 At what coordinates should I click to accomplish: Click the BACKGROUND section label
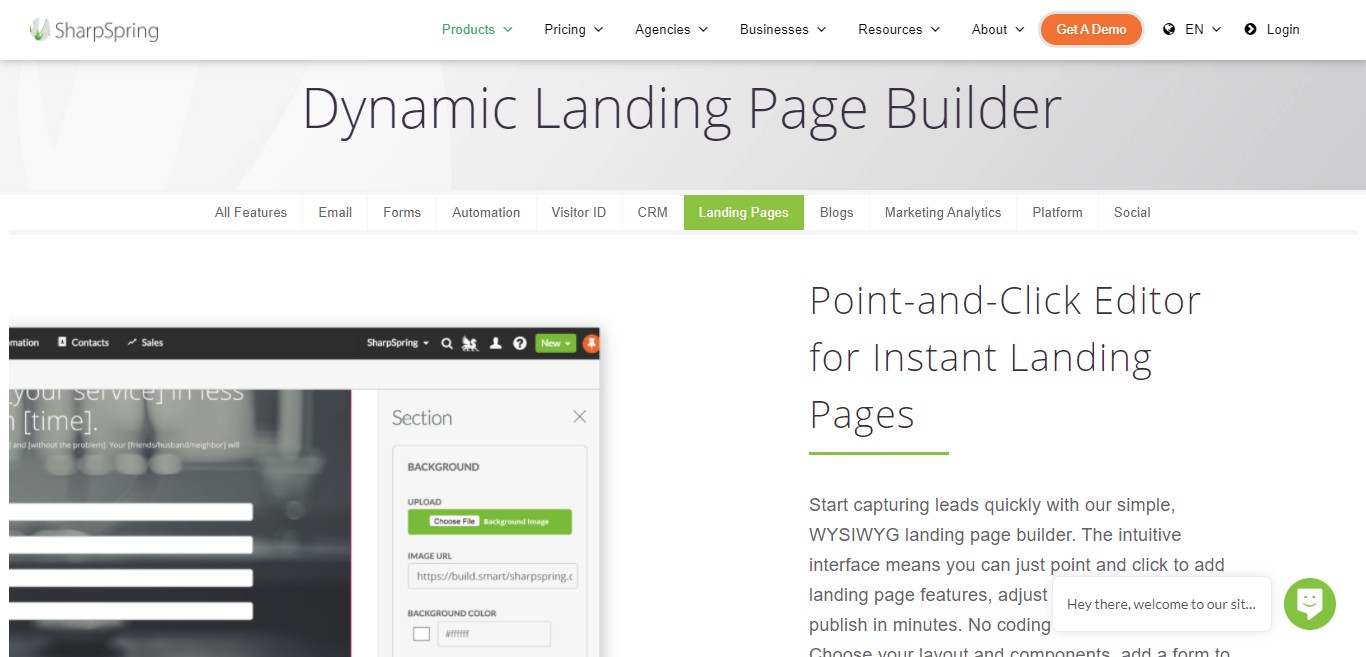click(x=443, y=467)
